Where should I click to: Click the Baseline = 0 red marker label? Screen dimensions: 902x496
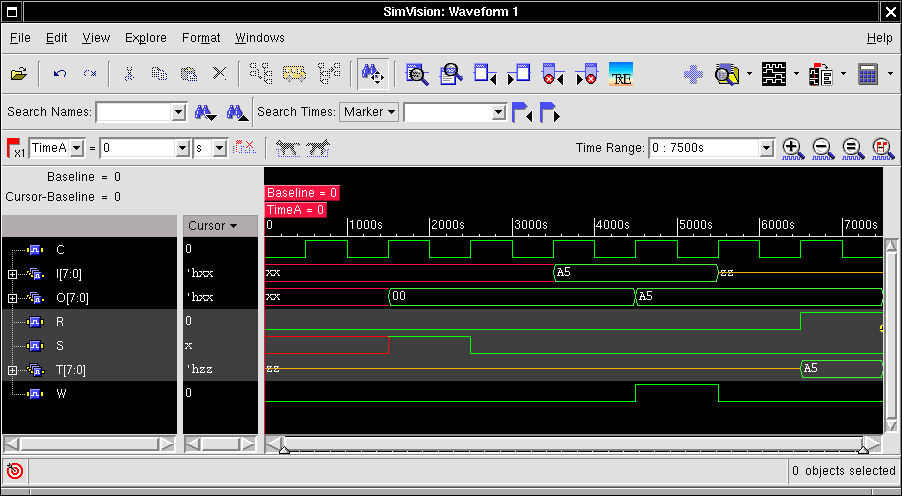302,193
